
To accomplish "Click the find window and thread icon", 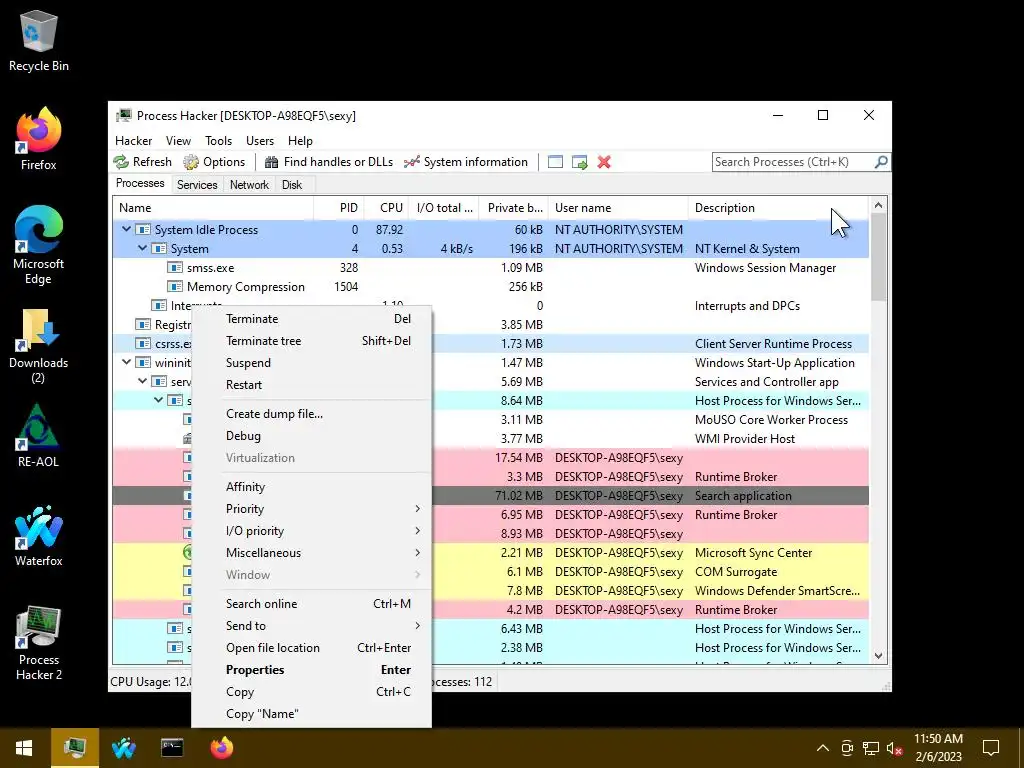I will (x=579, y=162).
